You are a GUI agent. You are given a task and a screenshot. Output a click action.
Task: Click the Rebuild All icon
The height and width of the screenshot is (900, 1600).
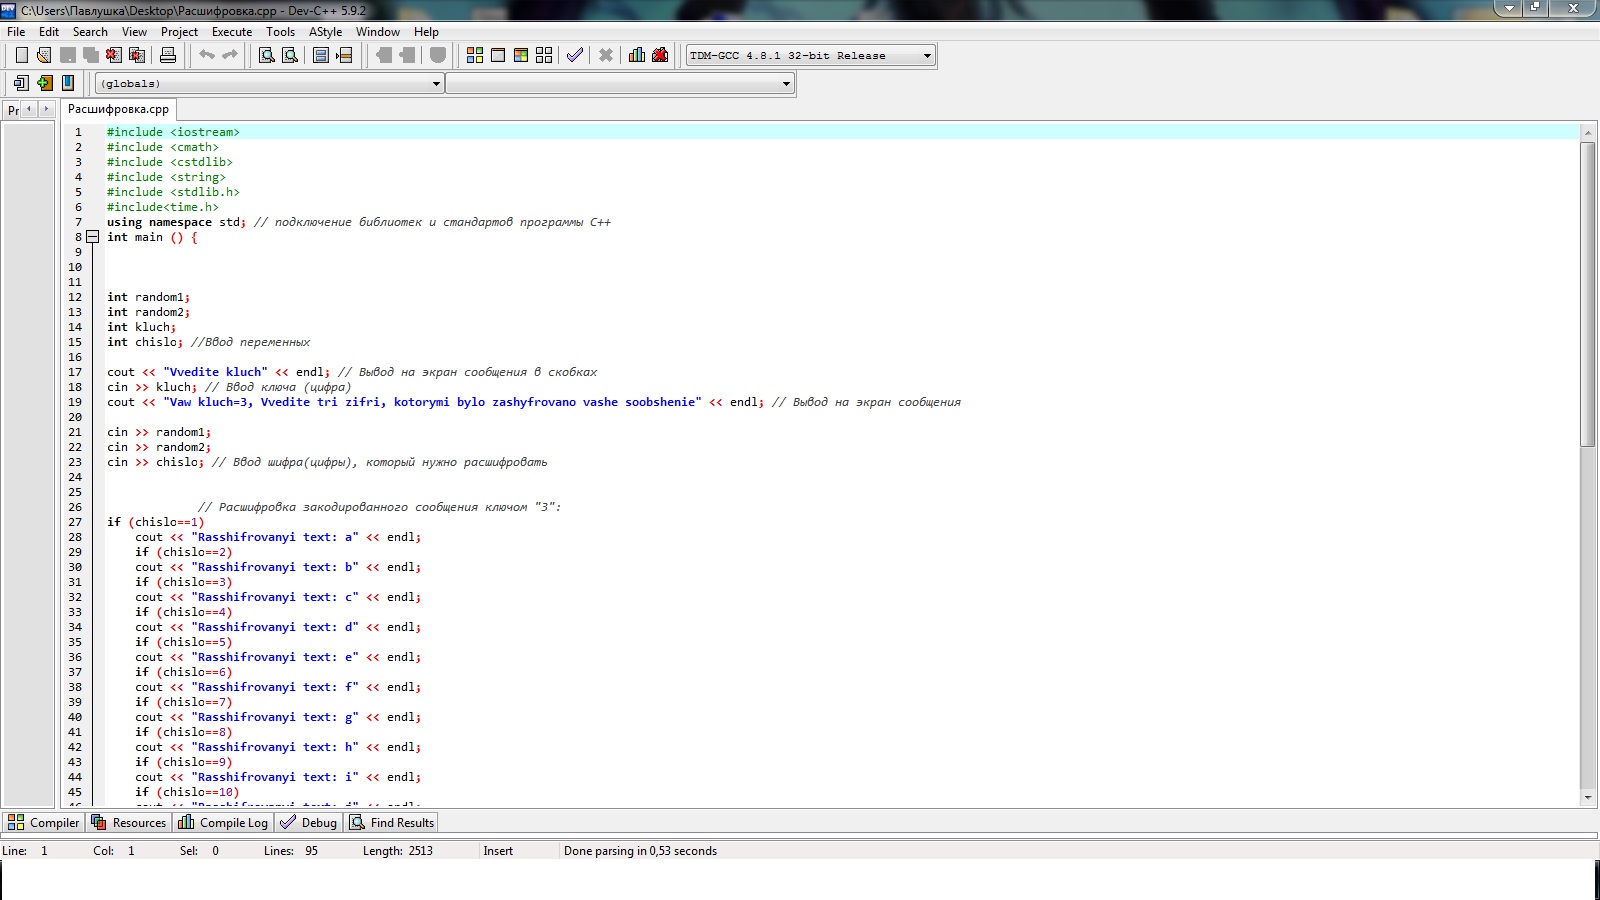544,55
